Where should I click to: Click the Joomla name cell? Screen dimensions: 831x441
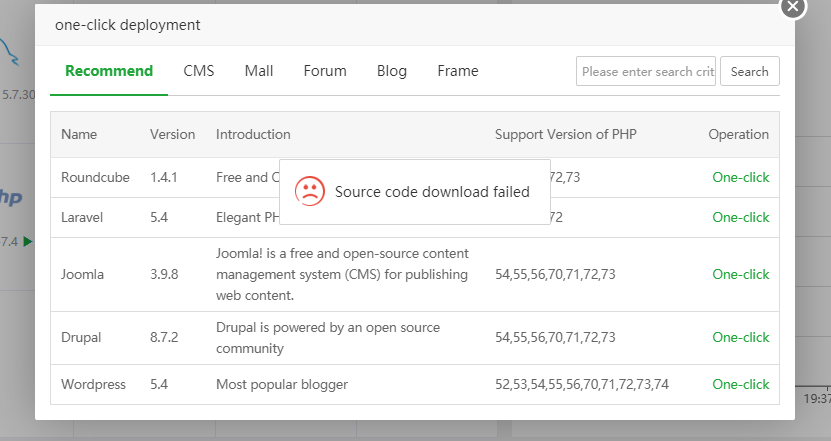pyautogui.click(x=82, y=274)
